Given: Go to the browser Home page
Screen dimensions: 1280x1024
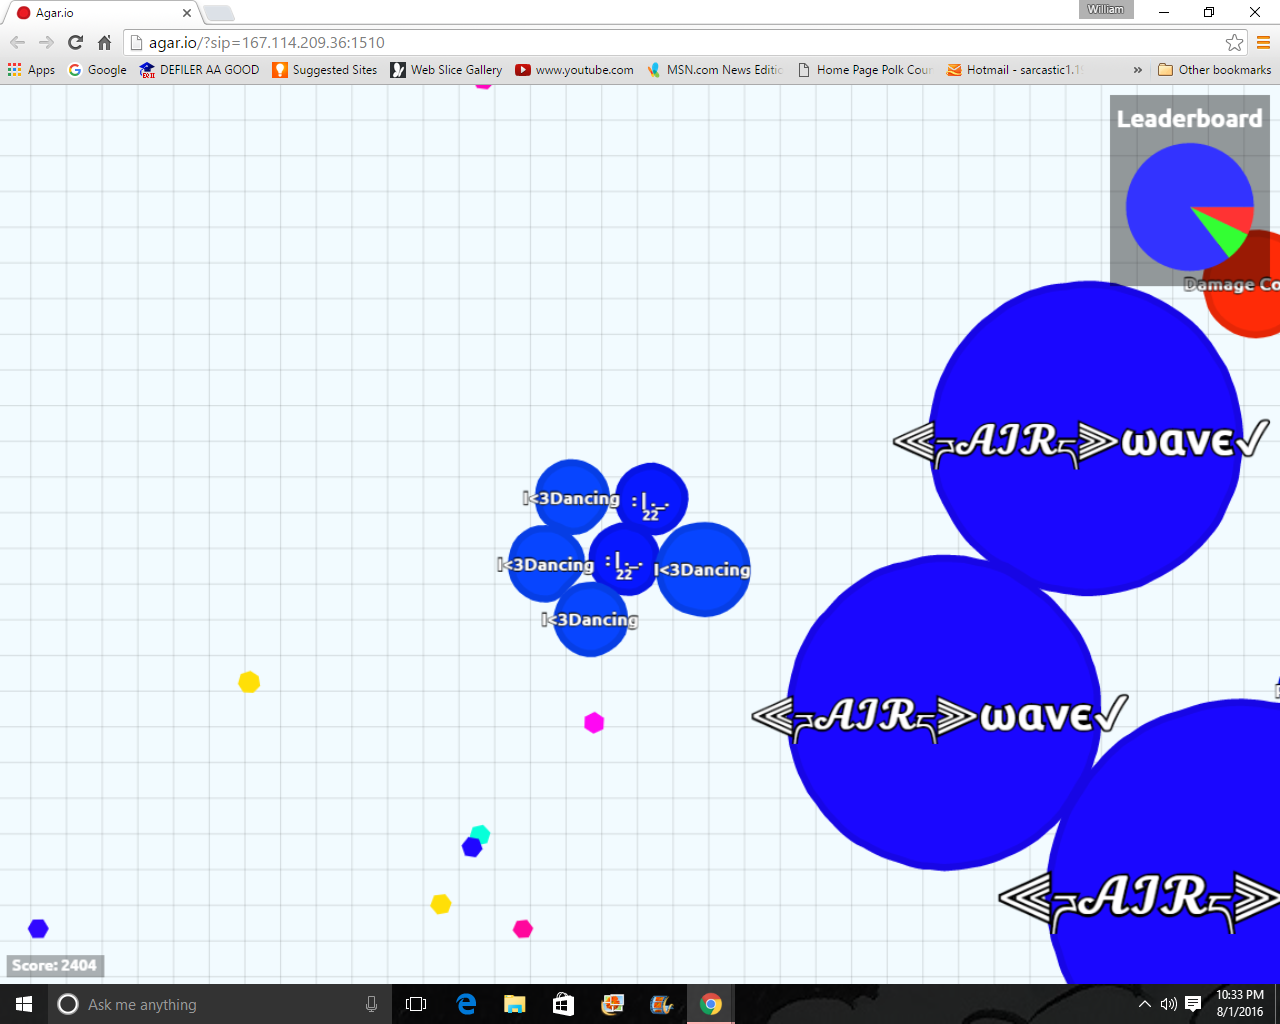Looking at the screenshot, I should [104, 42].
